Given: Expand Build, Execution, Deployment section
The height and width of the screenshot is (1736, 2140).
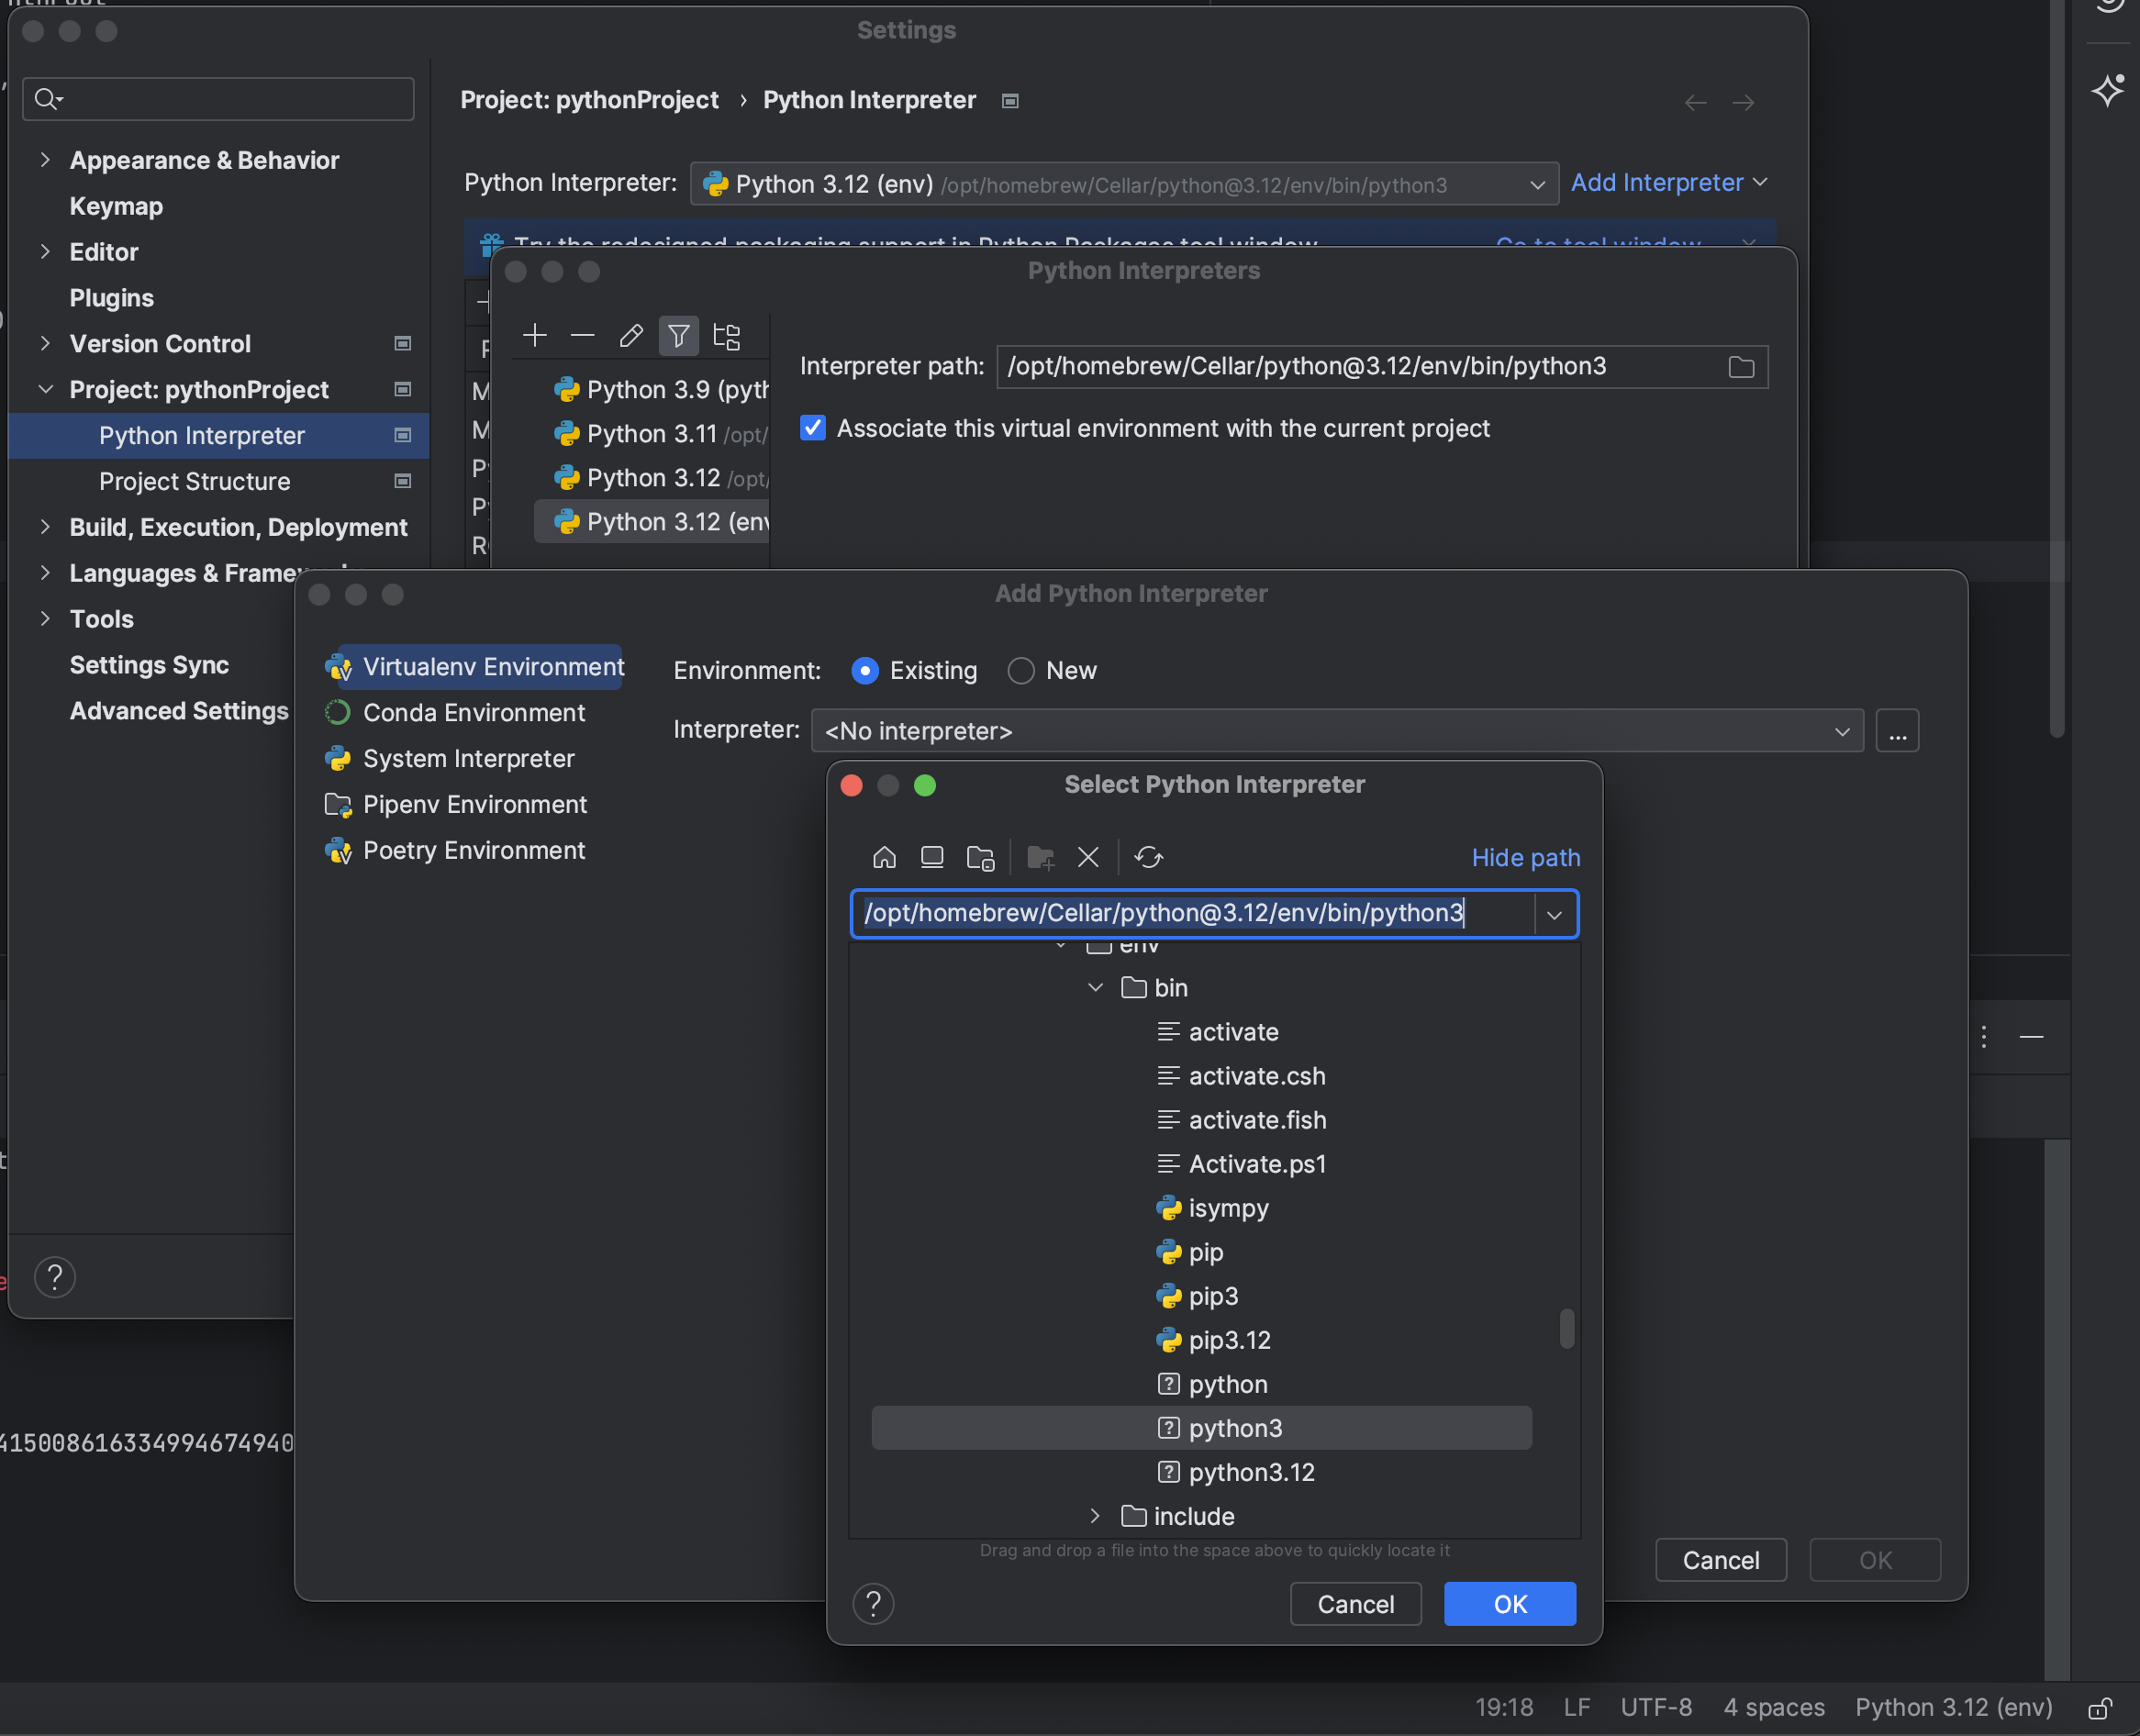Looking at the screenshot, I should click(x=45, y=527).
